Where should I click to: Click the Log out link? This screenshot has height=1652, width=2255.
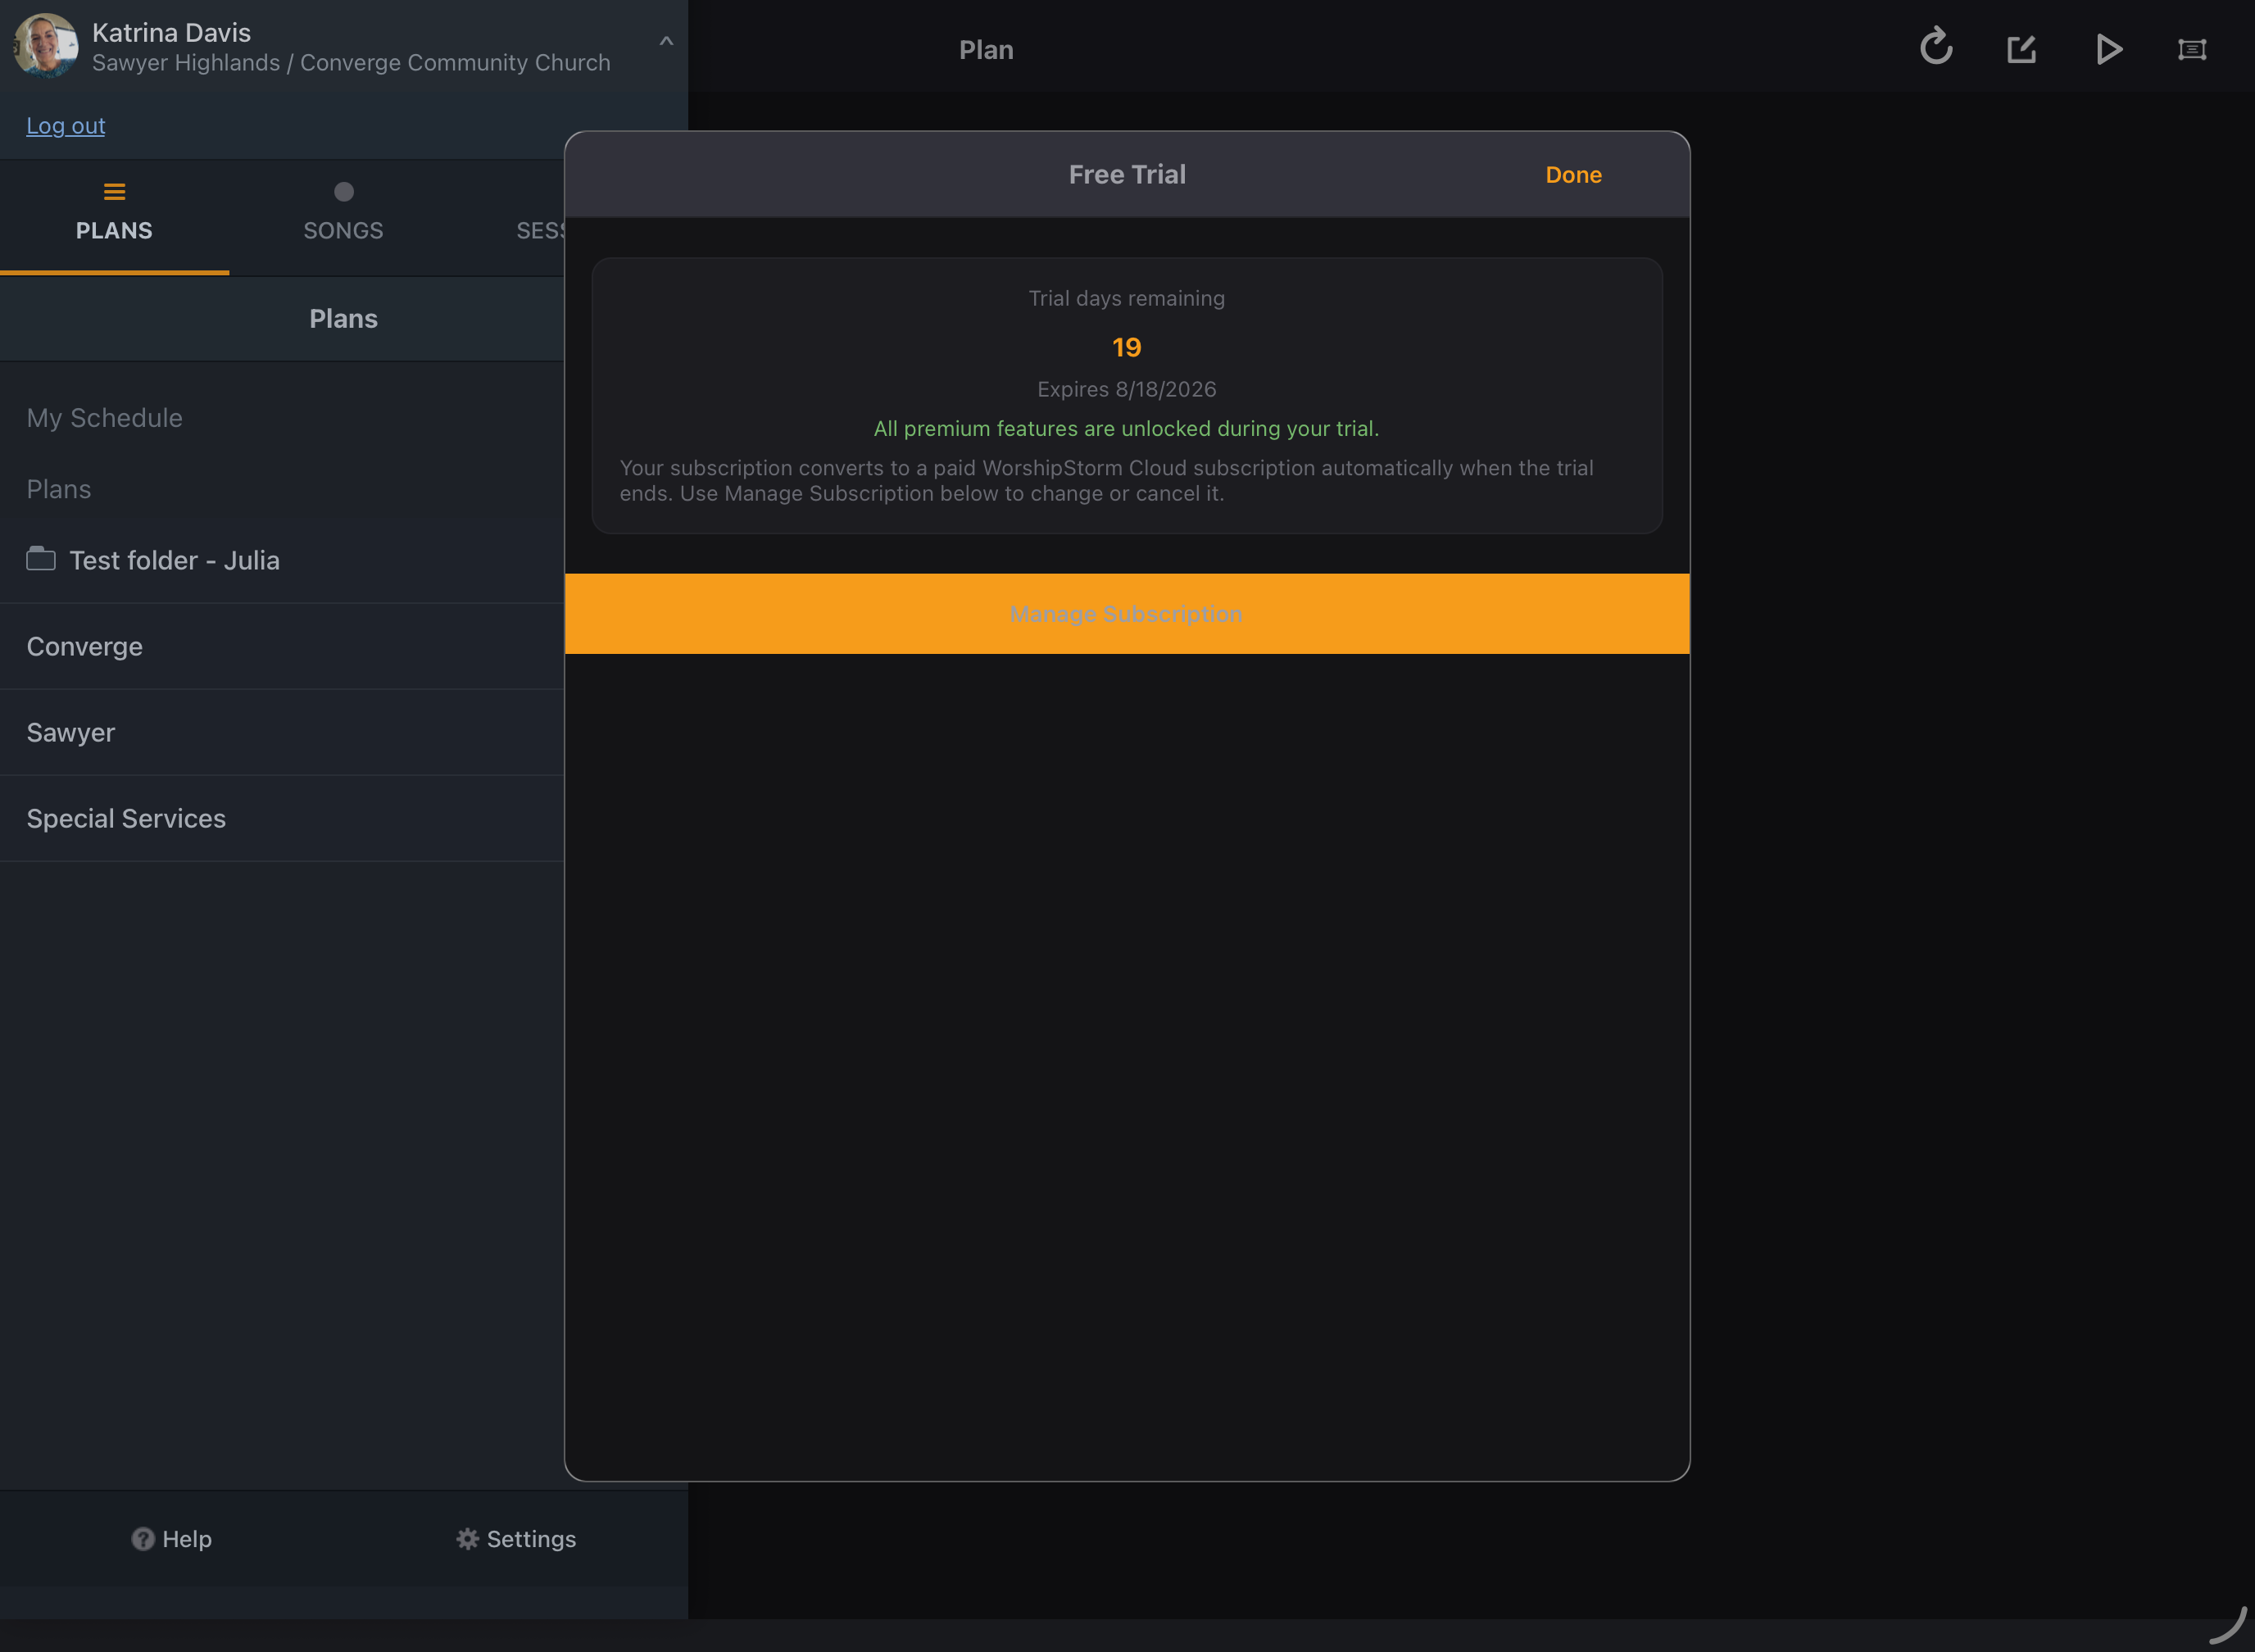click(65, 126)
